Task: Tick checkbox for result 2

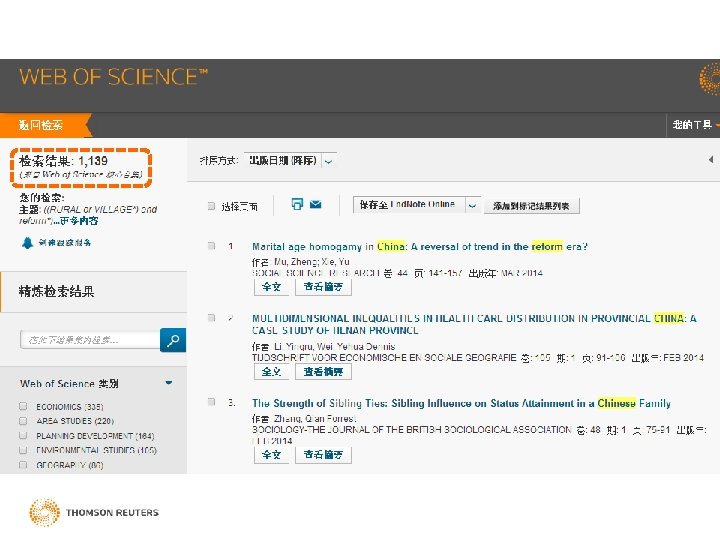Action: click(211, 317)
